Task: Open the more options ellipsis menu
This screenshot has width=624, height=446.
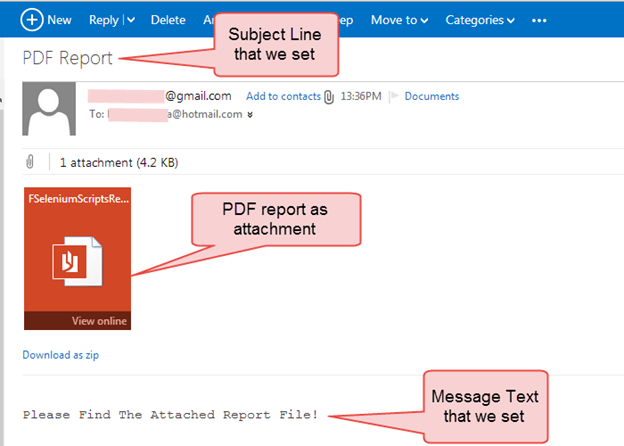Action: pyautogui.click(x=540, y=20)
